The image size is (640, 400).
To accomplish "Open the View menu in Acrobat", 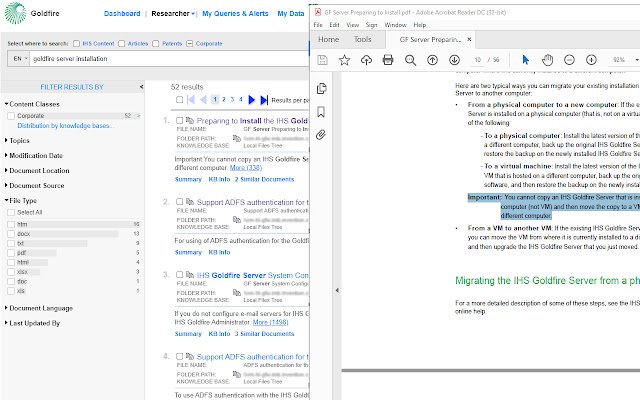I will pyautogui.click(x=353, y=25).
